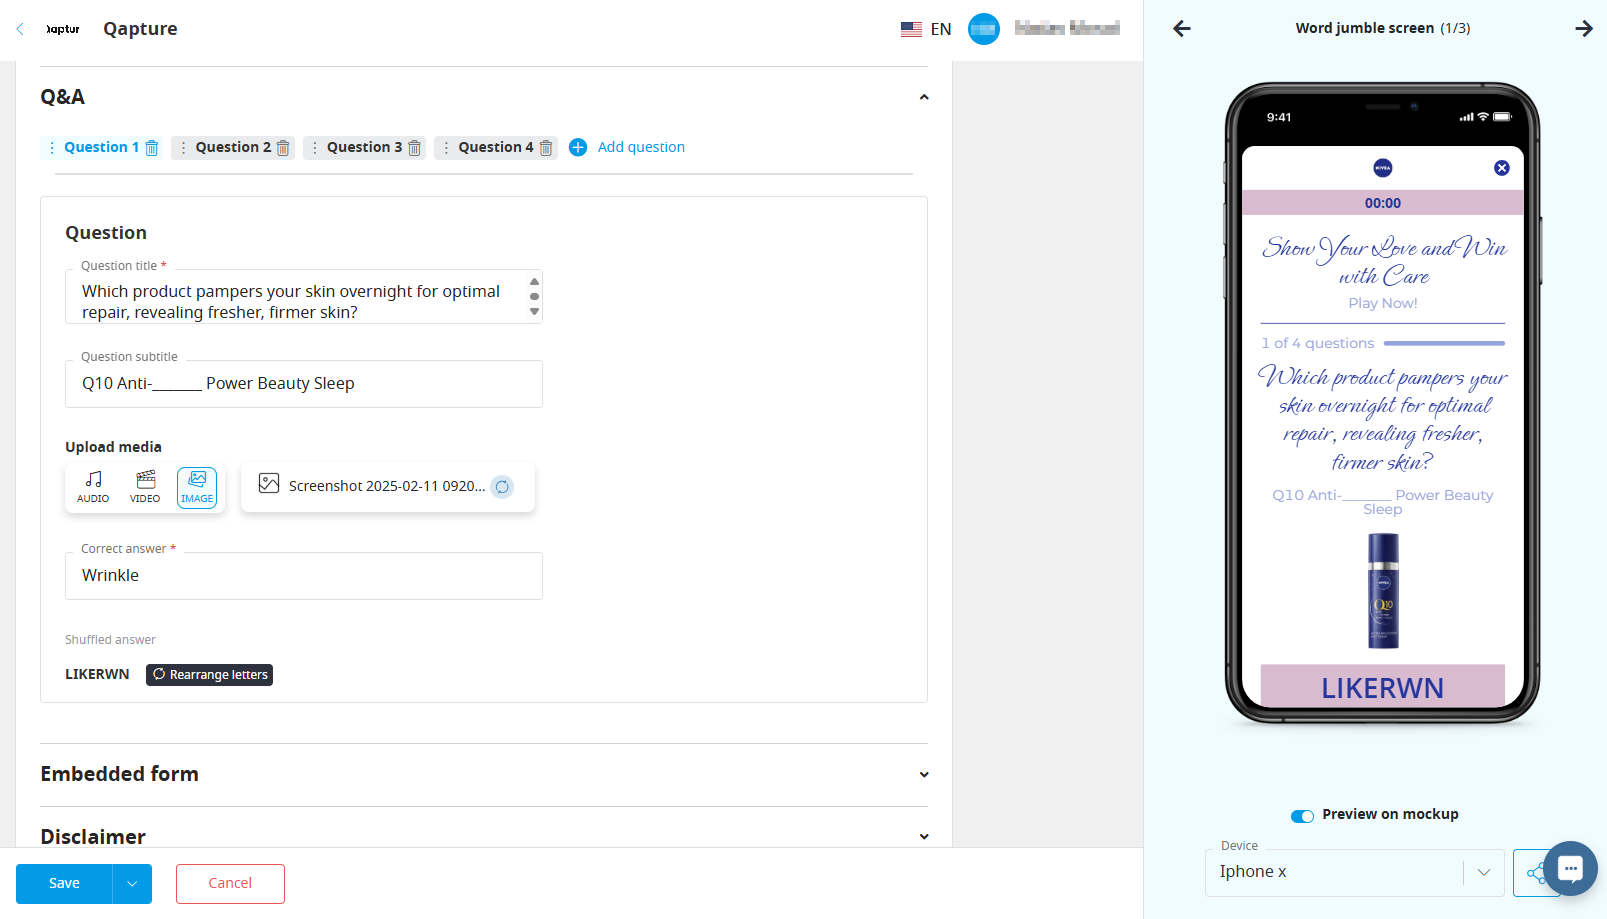Click the Add question link
1607x919 pixels.
coord(640,147)
